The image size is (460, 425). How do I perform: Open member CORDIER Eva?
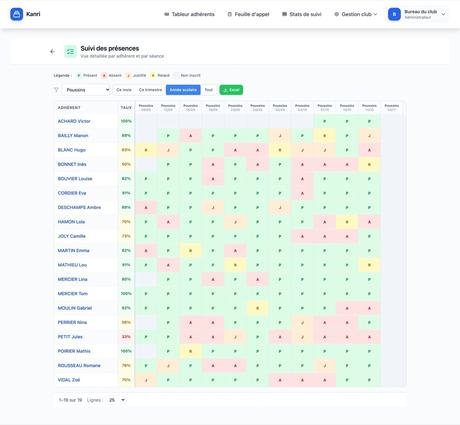(x=72, y=193)
